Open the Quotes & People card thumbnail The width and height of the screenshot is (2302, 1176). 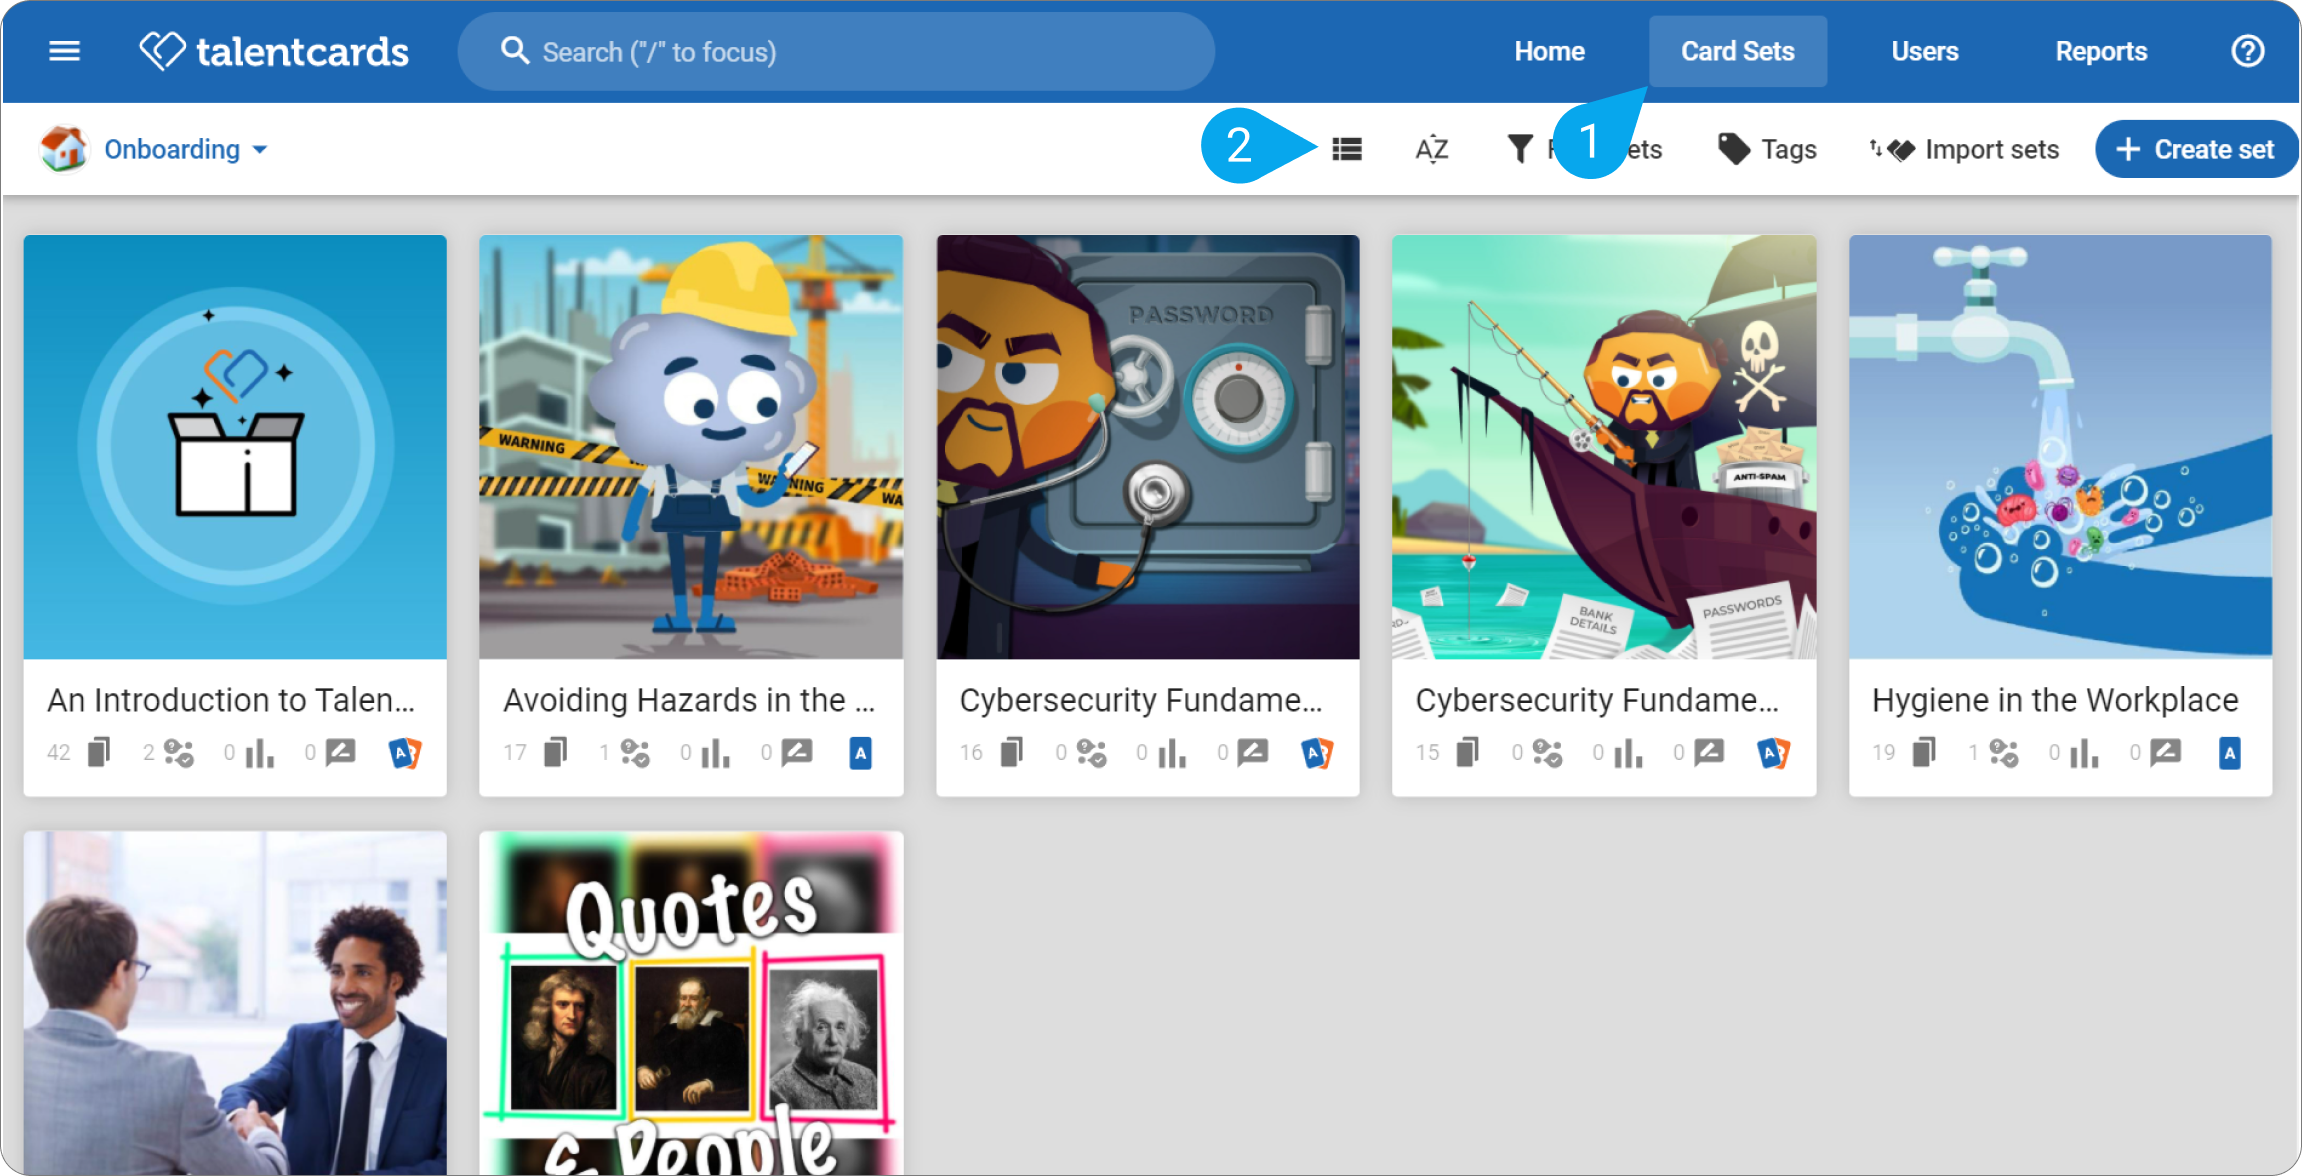tap(691, 1003)
